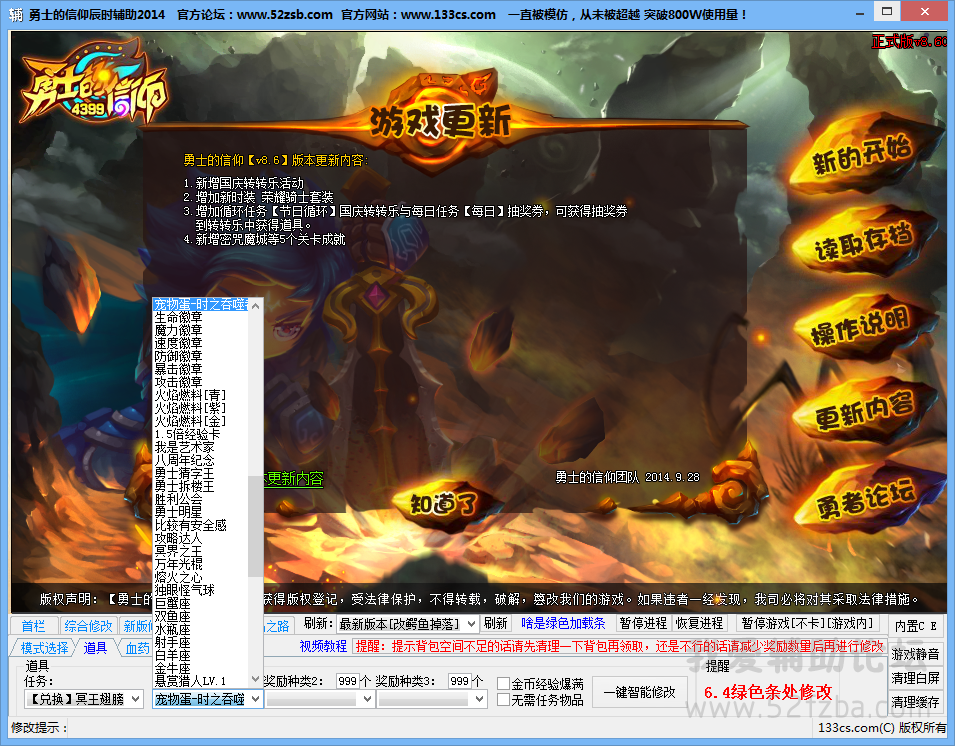Click app icon in title bar

(x=16, y=14)
